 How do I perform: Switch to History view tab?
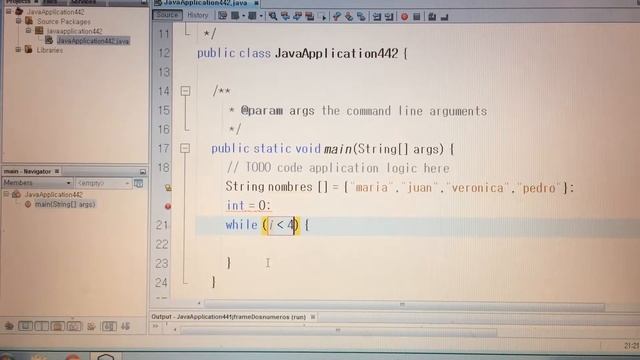coord(198,15)
